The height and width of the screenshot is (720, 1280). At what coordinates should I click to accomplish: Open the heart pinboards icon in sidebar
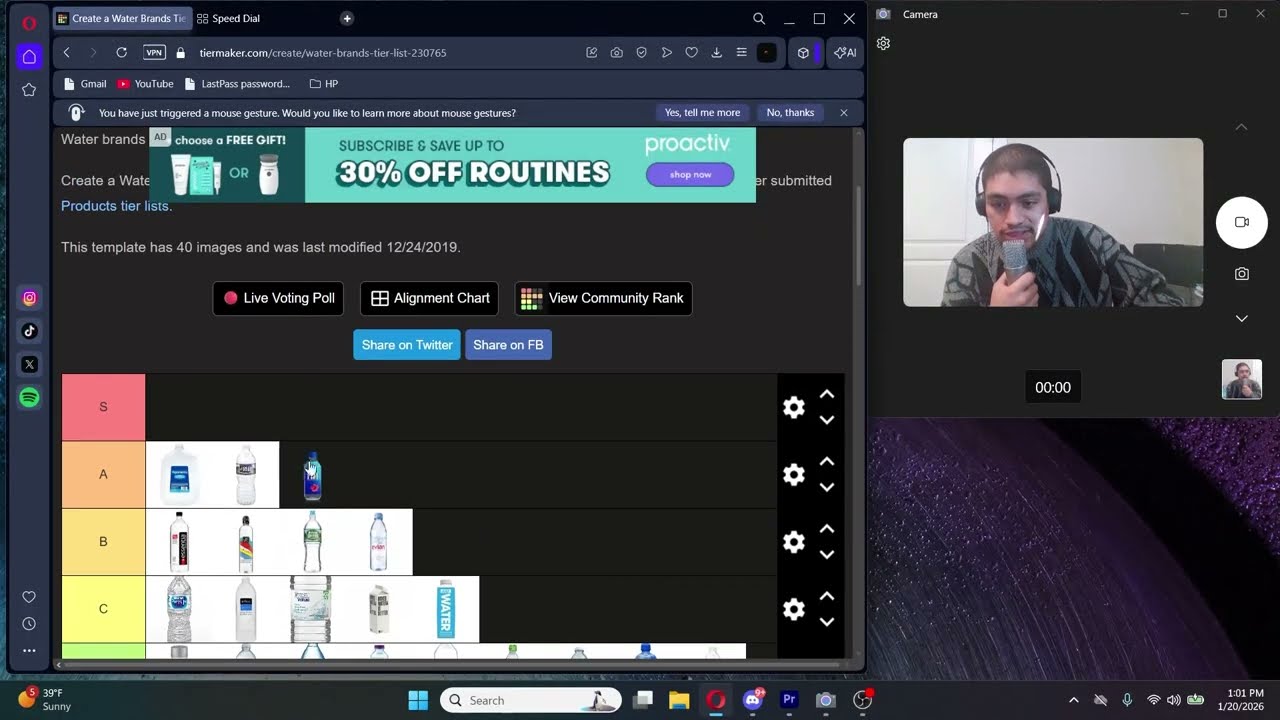[x=29, y=597]
